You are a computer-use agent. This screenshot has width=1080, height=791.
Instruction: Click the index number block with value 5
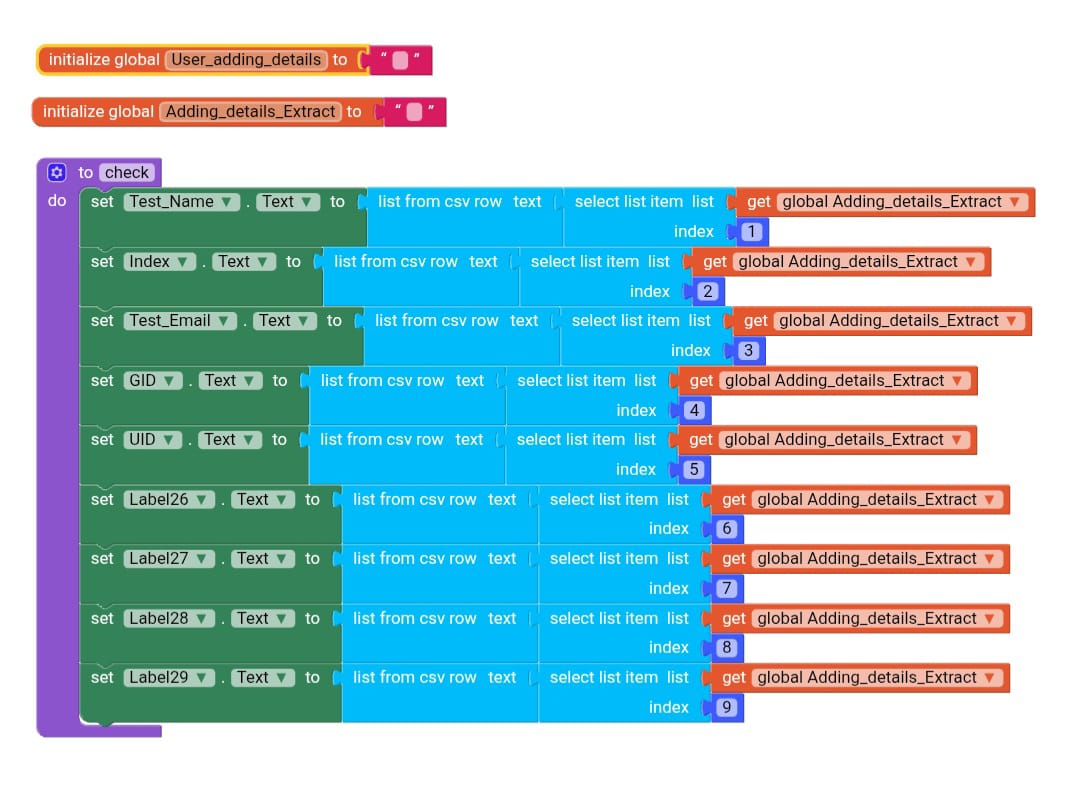tap(694, 470)
